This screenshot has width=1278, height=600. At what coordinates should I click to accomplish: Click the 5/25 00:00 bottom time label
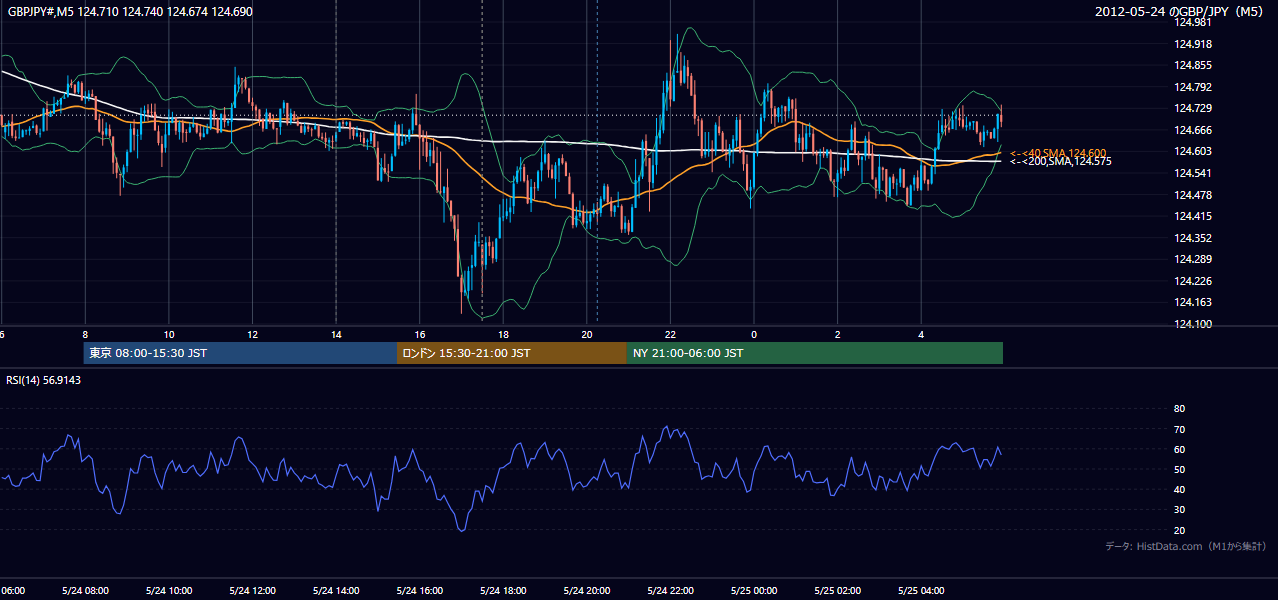754,591
